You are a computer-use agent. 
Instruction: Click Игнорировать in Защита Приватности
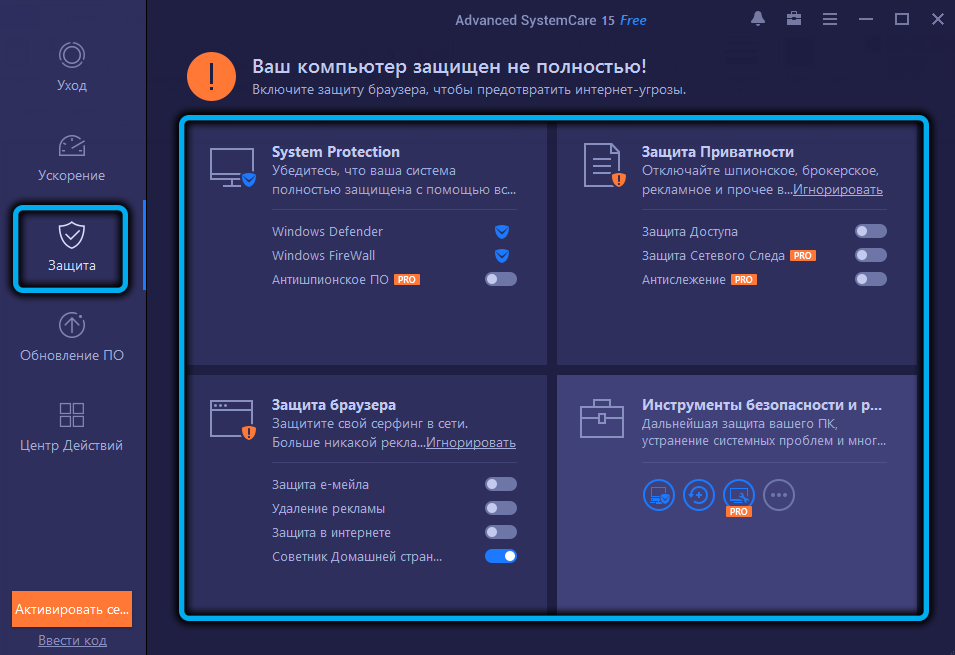837,189
